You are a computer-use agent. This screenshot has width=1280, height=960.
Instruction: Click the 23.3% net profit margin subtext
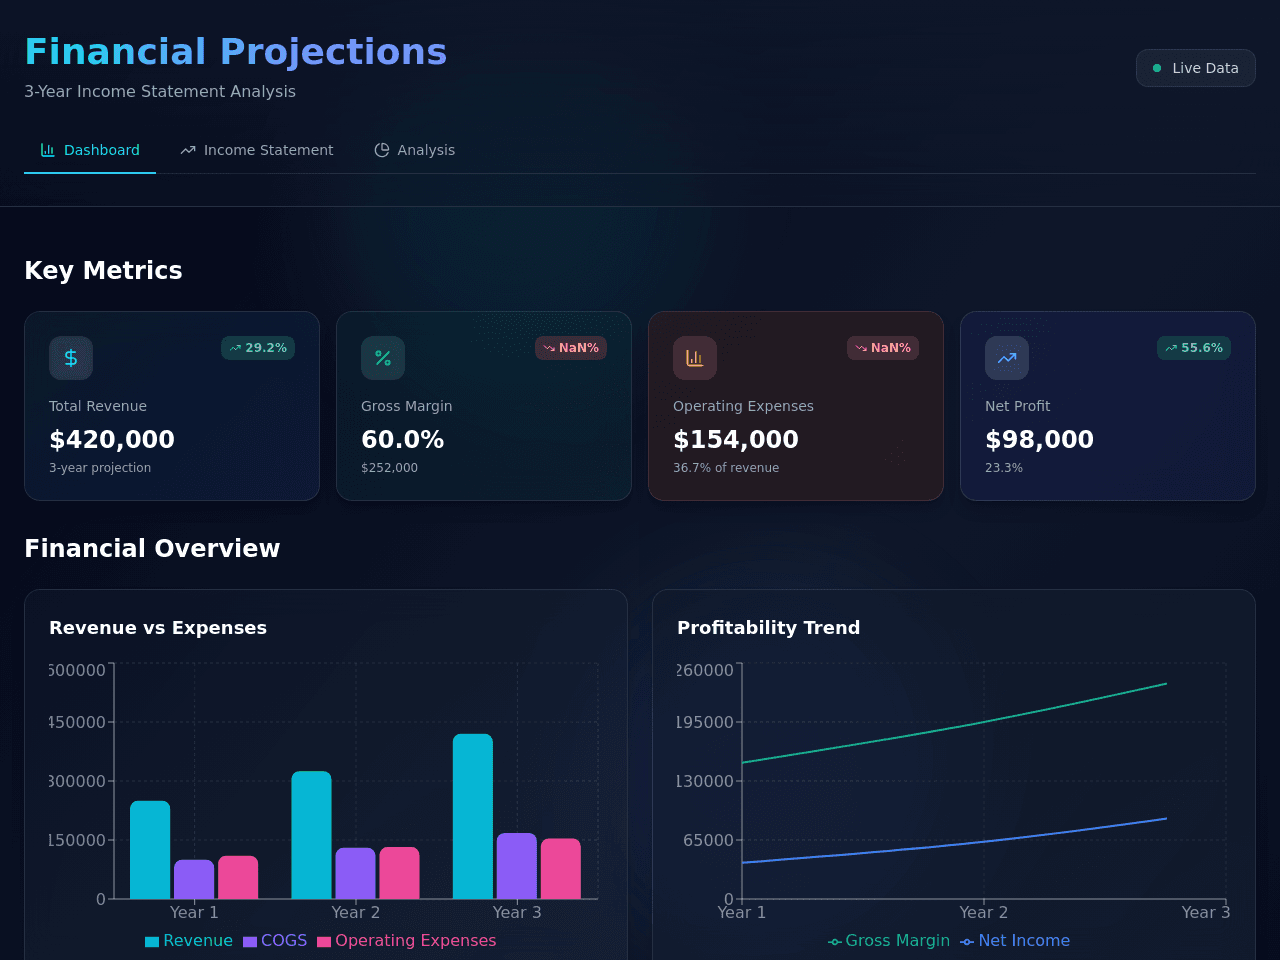(x=1004, y=468)
